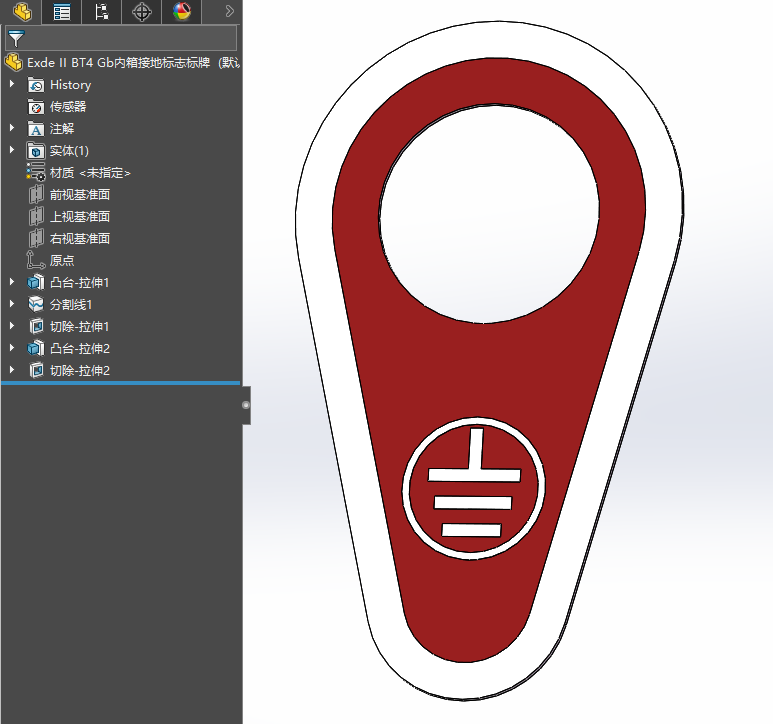Expand the 凸台-拉伸1 feature
This screenshot has width=773, height=724.
(12, 282)
